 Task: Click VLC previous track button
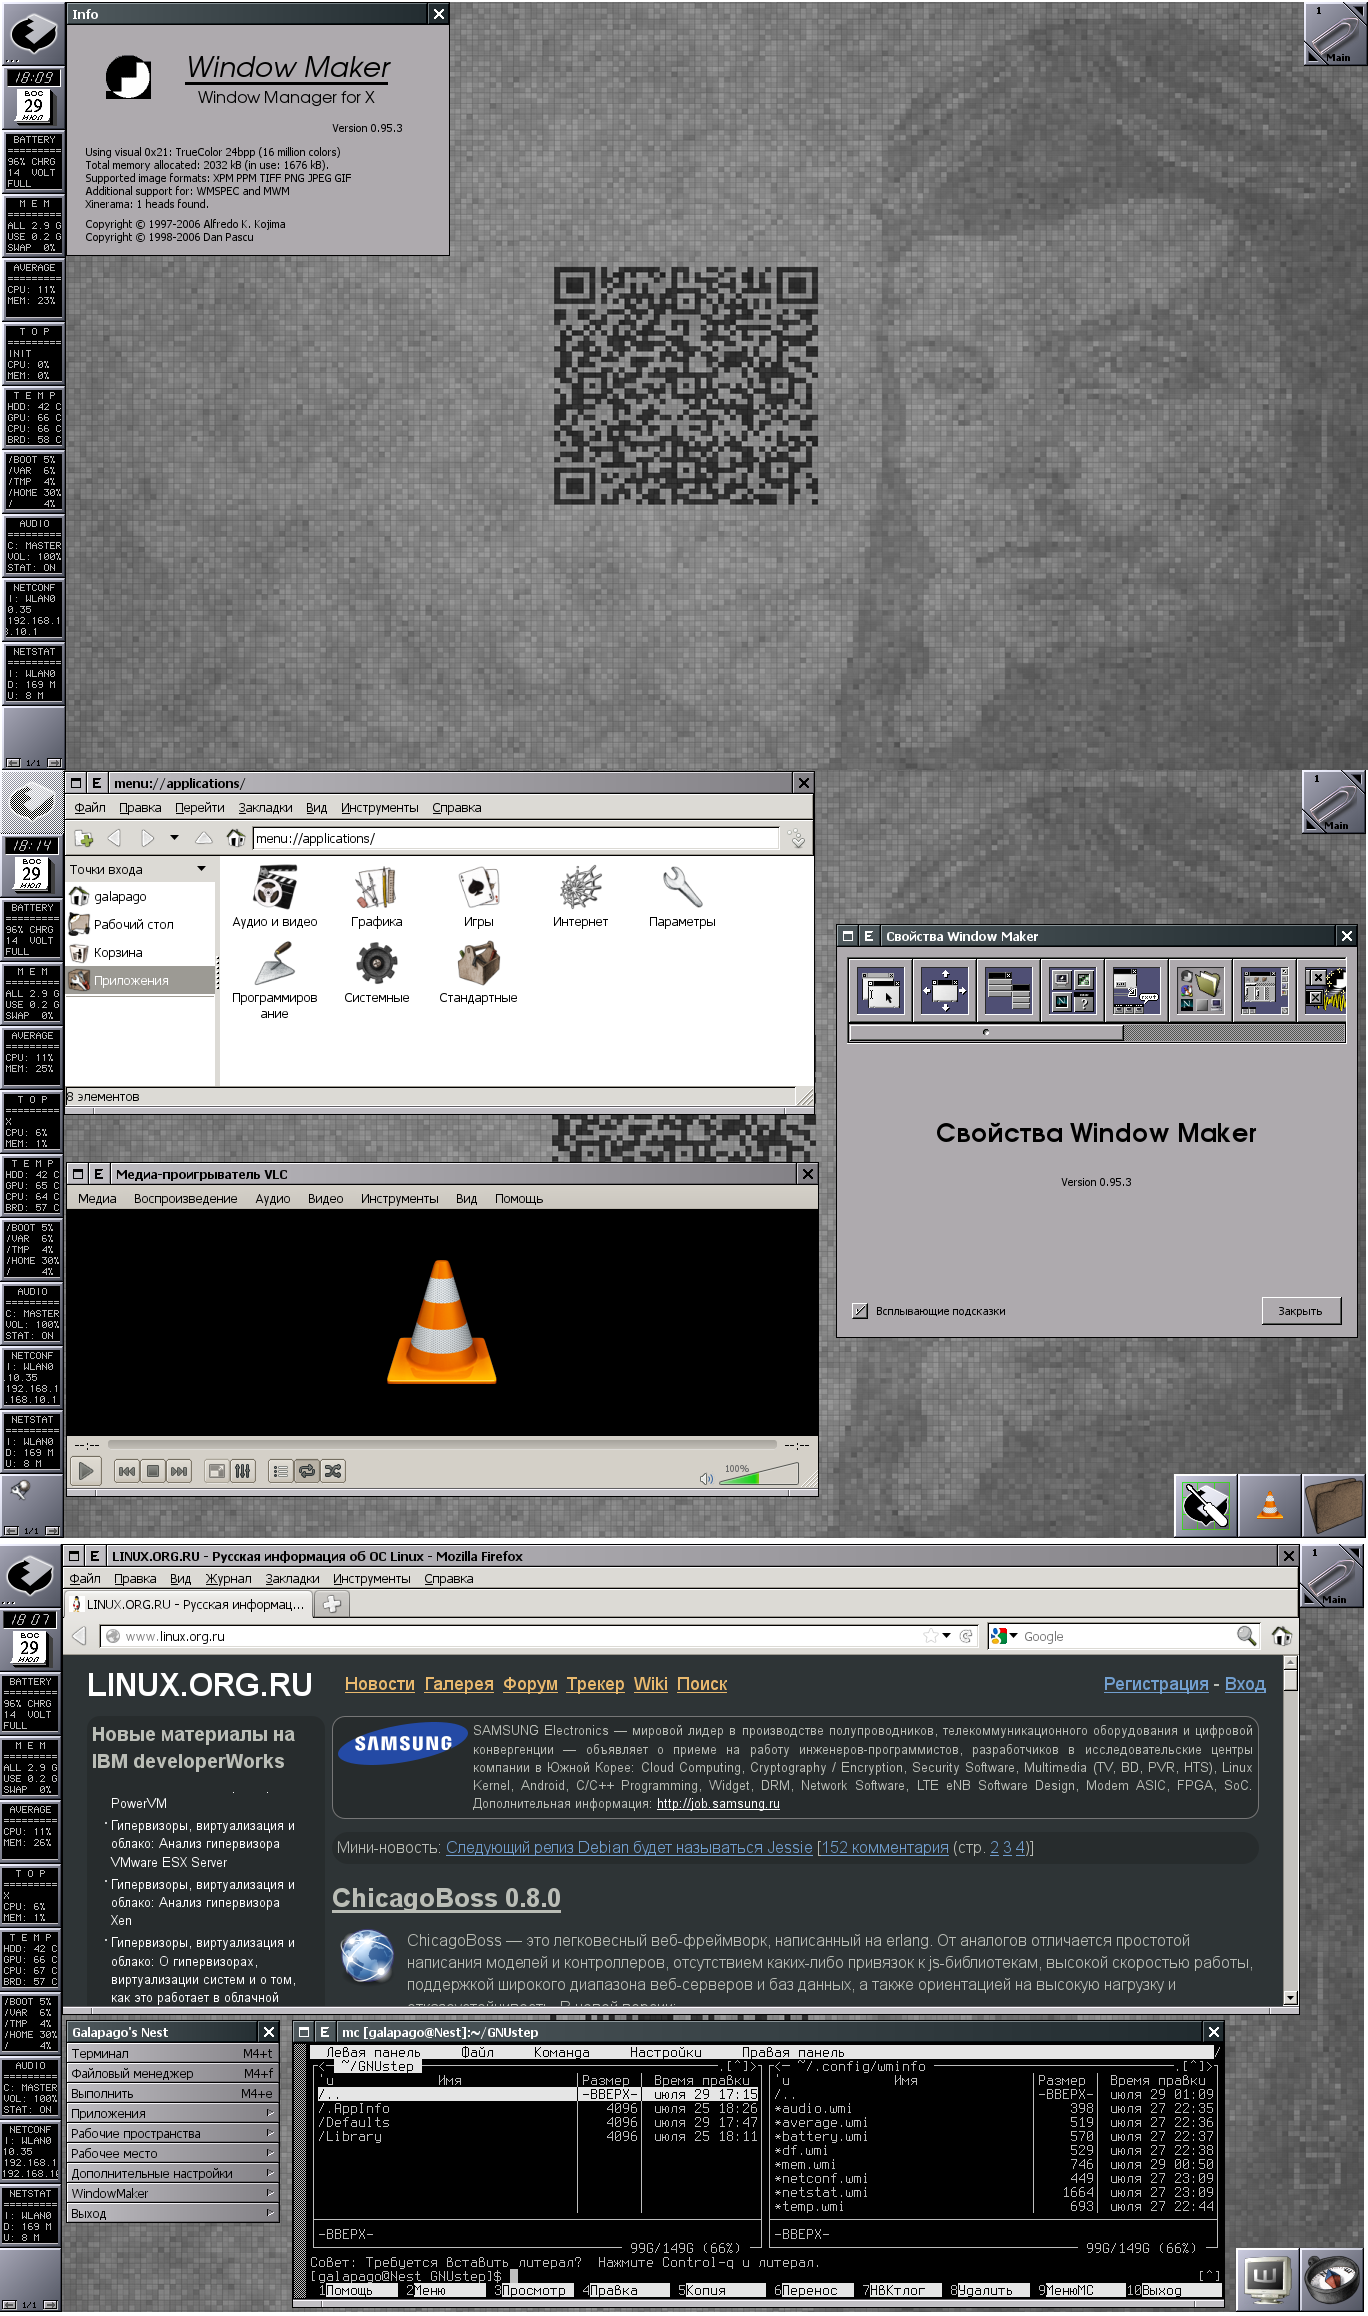click(x=127, y=1471)
